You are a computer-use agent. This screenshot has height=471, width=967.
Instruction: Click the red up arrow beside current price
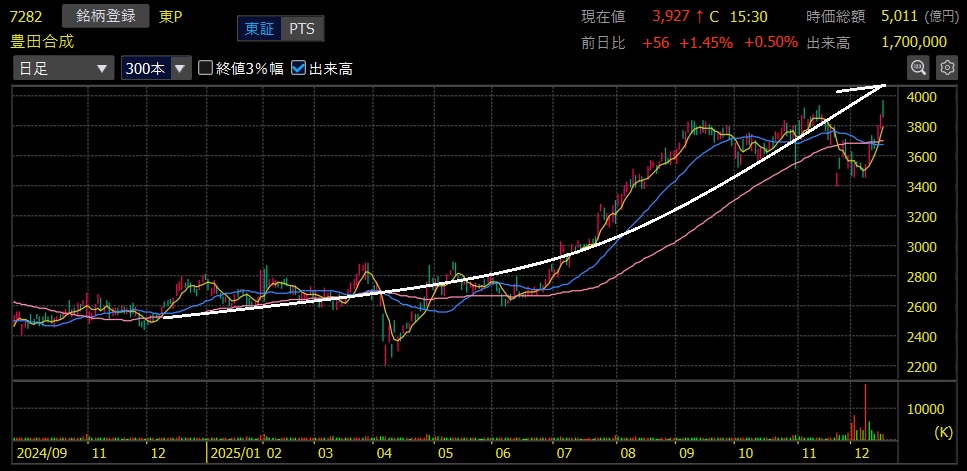(x=700, y=16)
